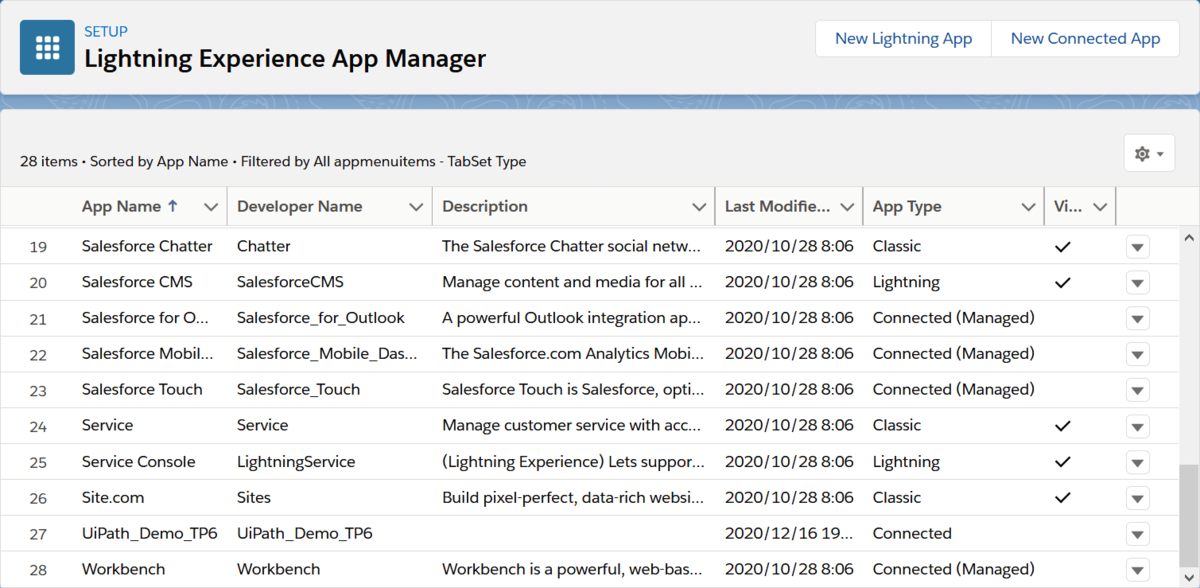This screenshot has width=1200, height=588.
Task: Click the Sites developer name cell
Action: click(x=254, y=497)
